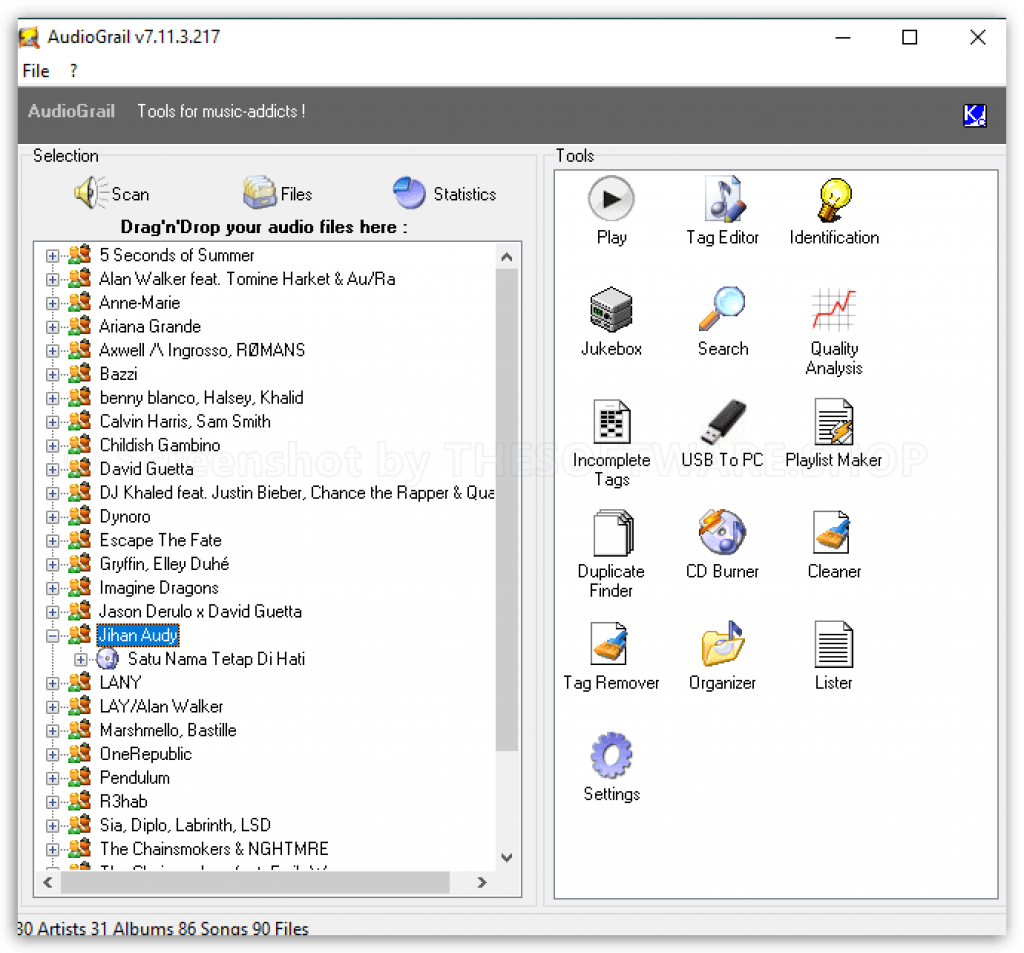Click the blue K logo in the banner

tap(974, 115)
